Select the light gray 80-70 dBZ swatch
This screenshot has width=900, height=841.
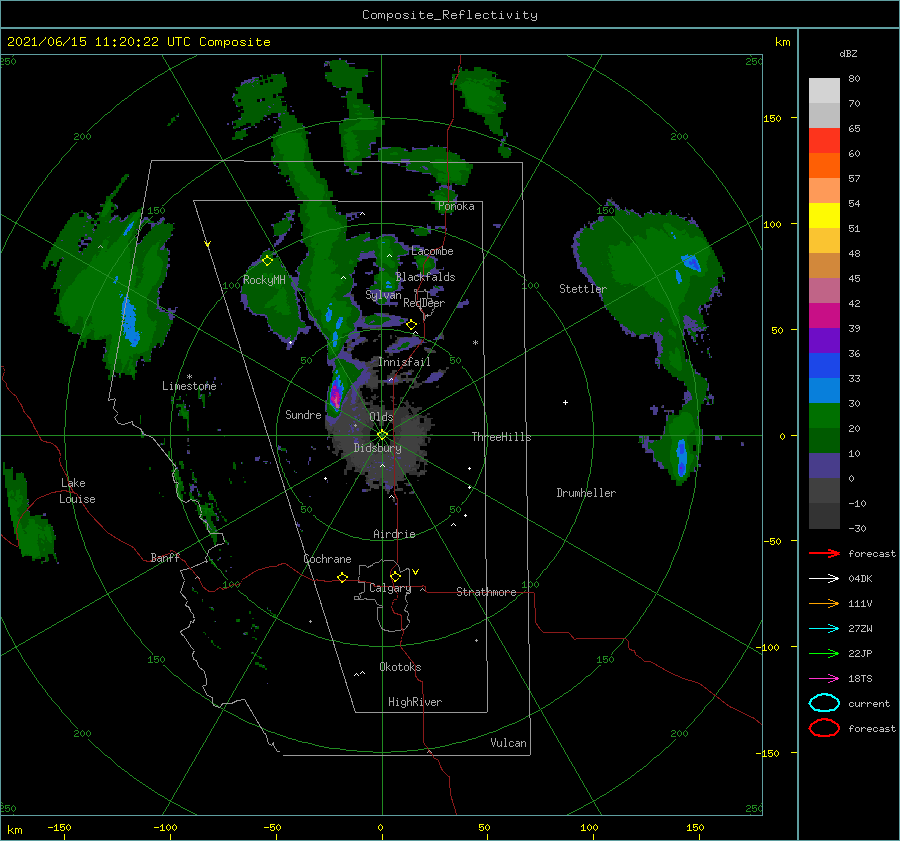[824, 91]
